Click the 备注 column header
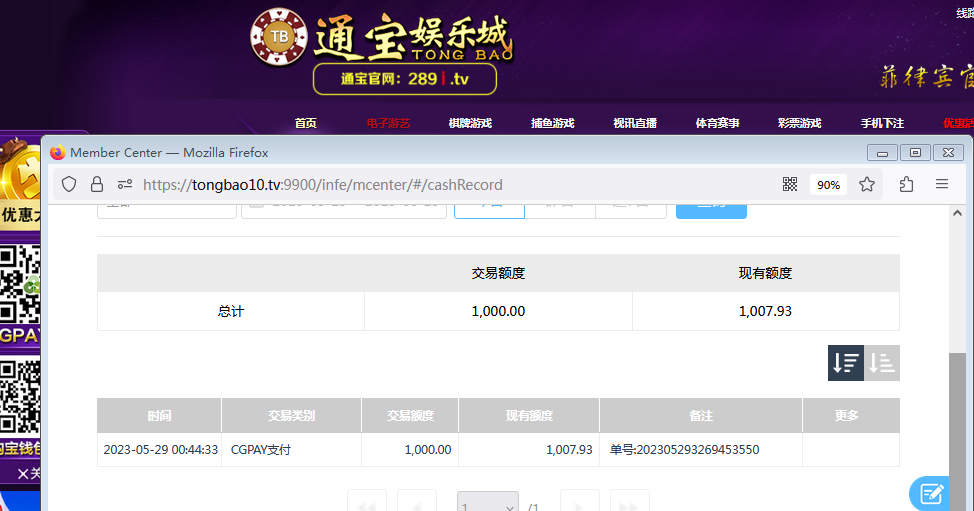The image size is (974, 511). point(701,415)
